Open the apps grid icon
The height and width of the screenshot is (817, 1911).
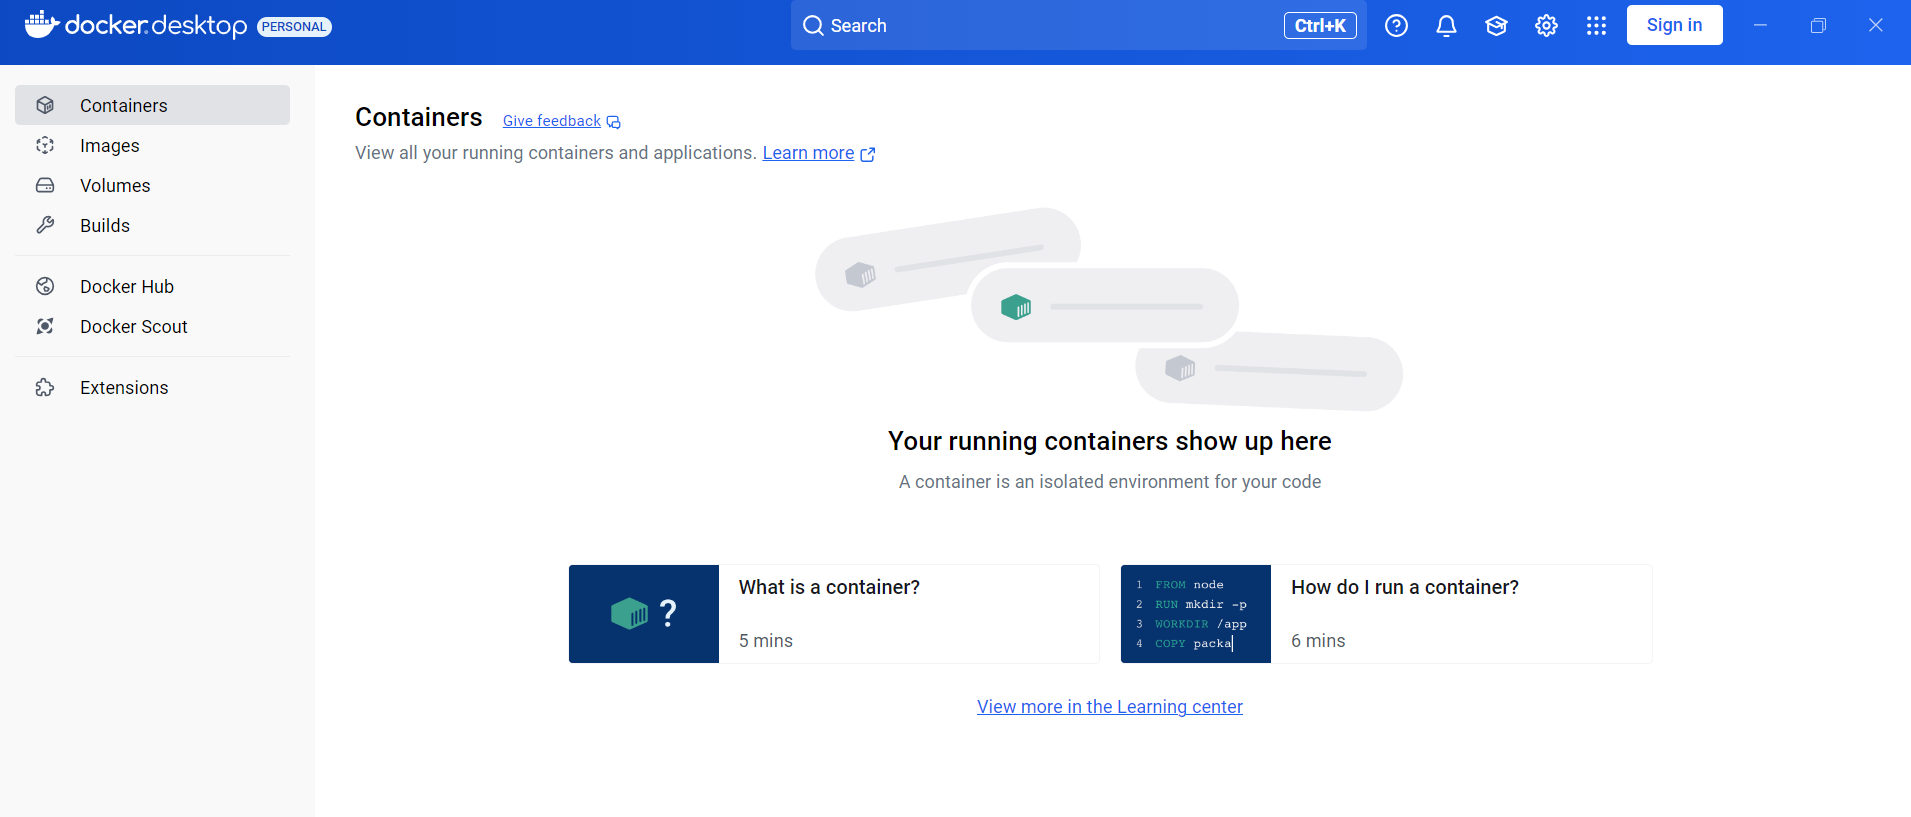(x=1596, y=26)
